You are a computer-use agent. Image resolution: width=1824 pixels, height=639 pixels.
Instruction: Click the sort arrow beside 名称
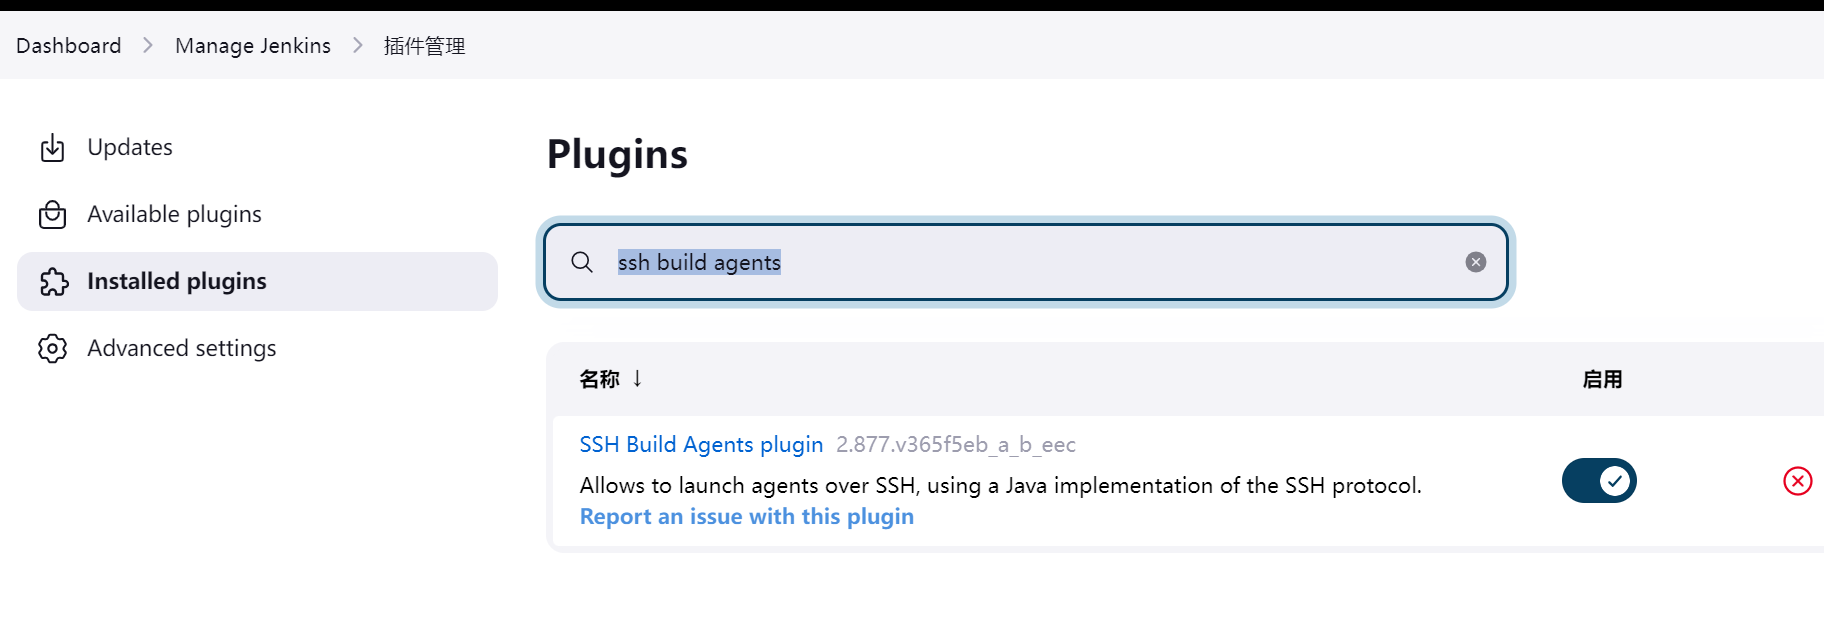tap(637, 378)
